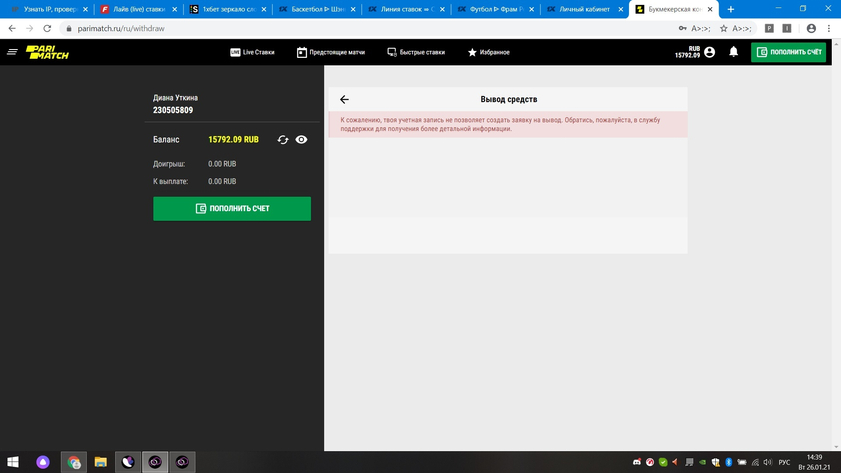Open Chrome from the taskbar

[74, 462]
